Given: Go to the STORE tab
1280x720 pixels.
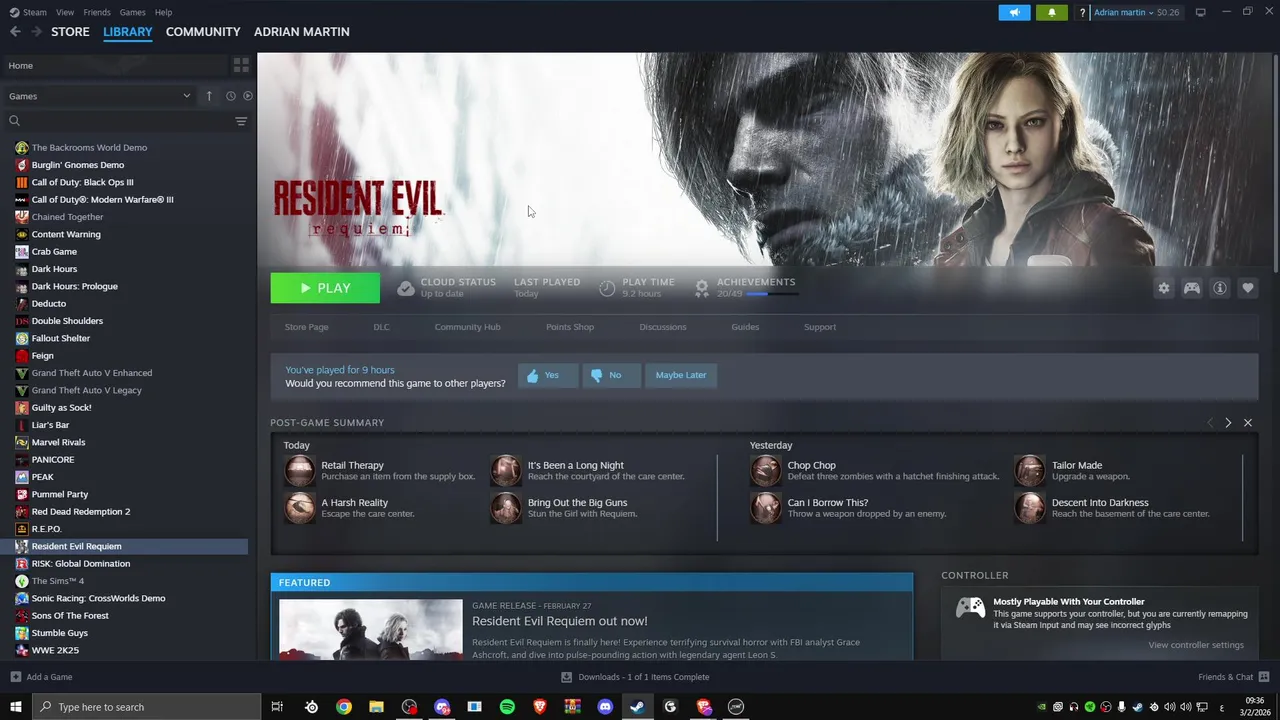Looking at the screenshot, I should (x=70, y=32).
